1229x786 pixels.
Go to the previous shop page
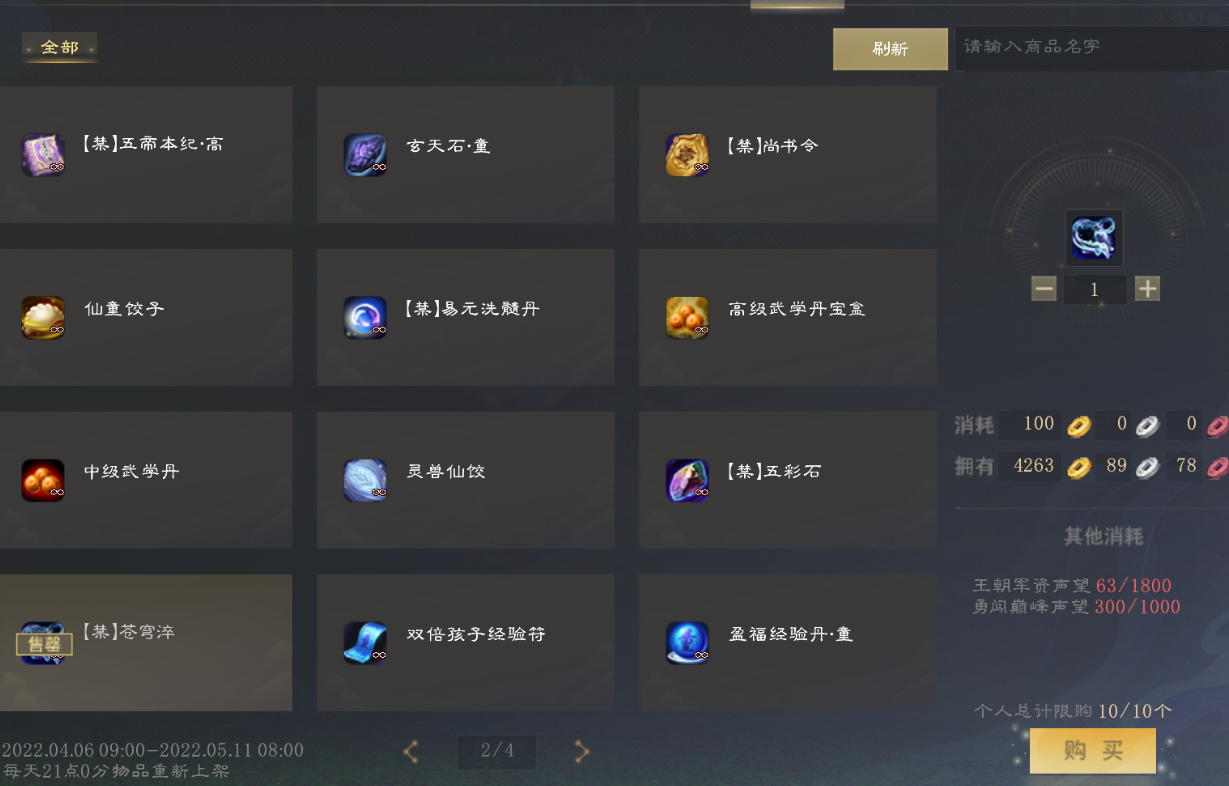411,752
